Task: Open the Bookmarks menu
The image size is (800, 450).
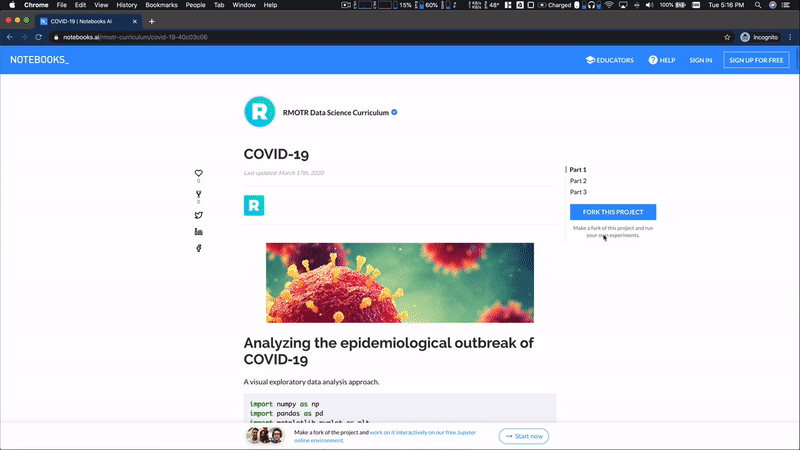Action: [x=161, y=5]
